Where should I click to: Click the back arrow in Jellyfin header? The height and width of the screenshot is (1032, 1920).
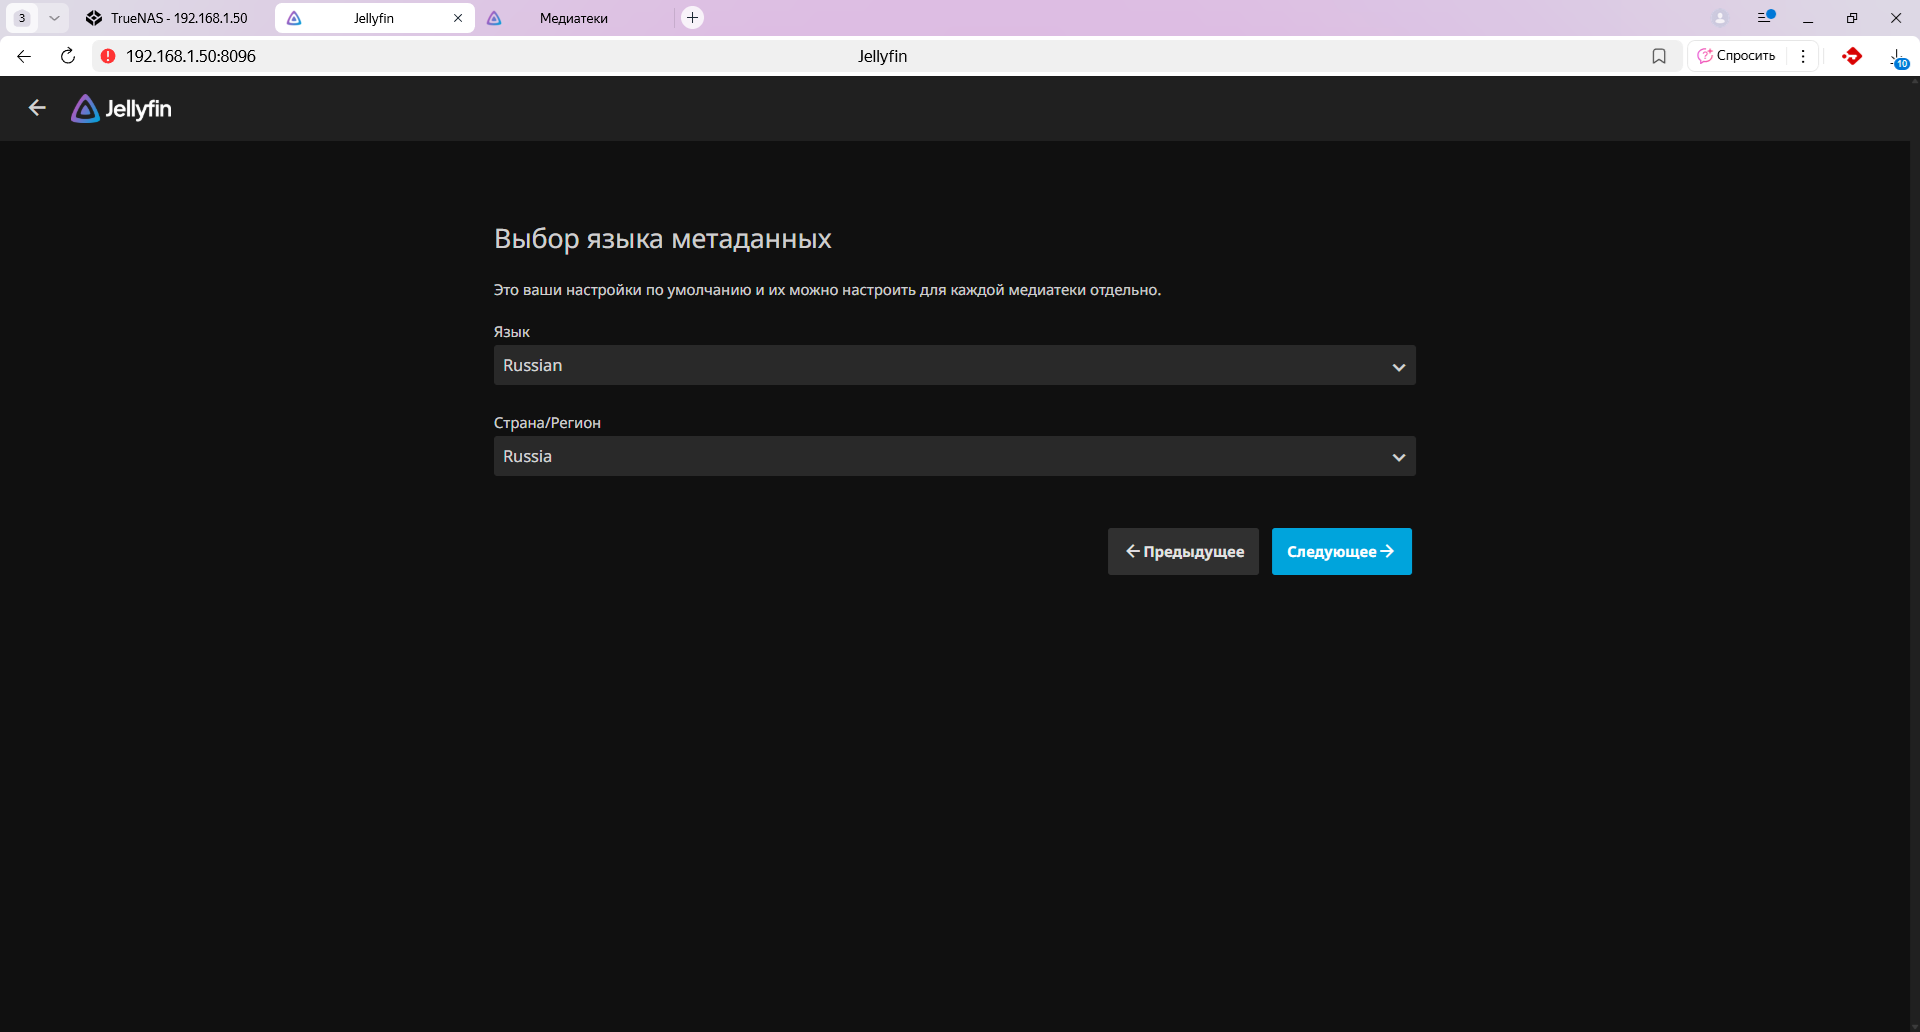point(37,108)
